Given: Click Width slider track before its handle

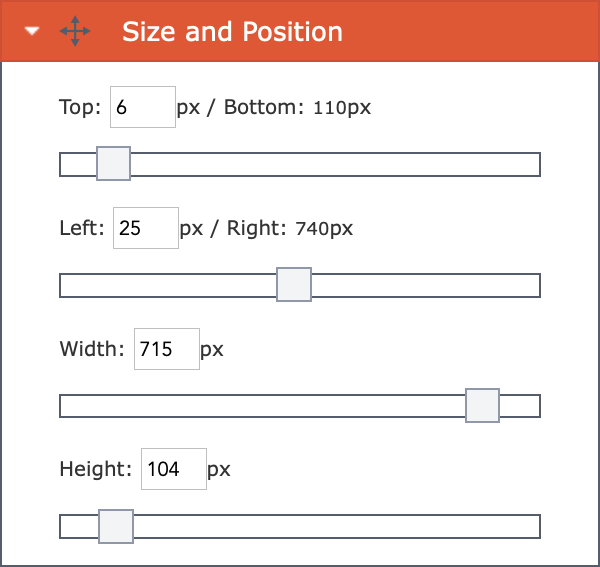Looking at the screenshot, I should (262, 406).
